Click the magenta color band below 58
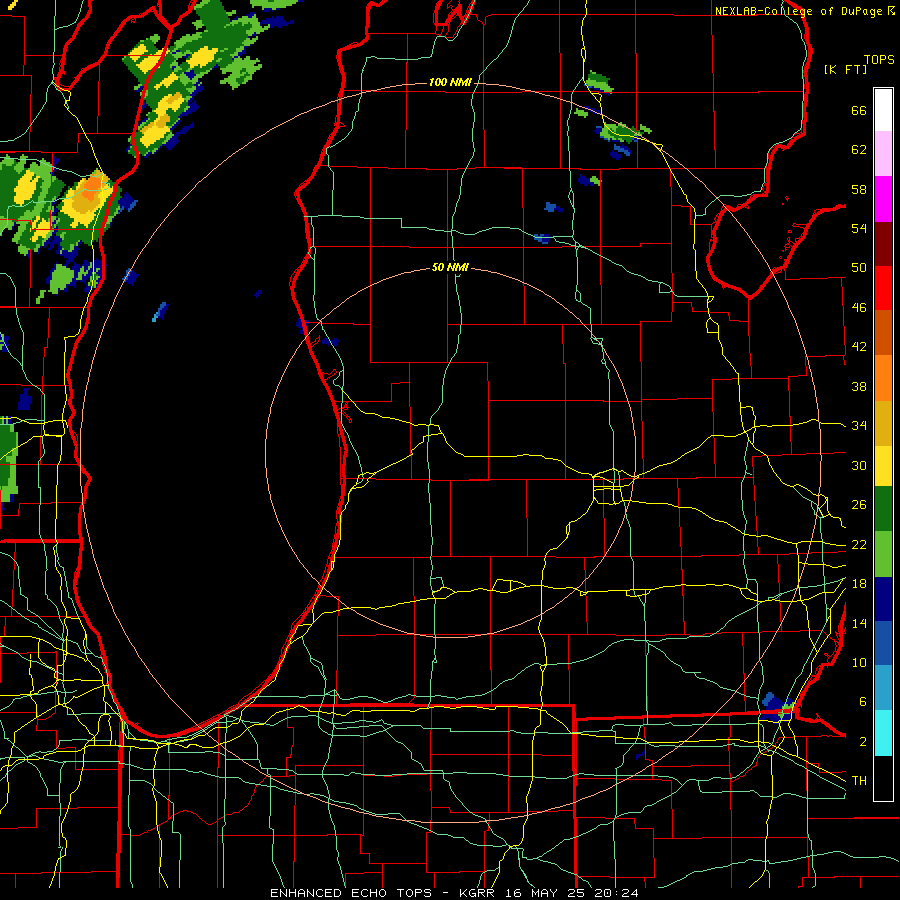Screen dimensions: 900x900 tap(883, 199)
